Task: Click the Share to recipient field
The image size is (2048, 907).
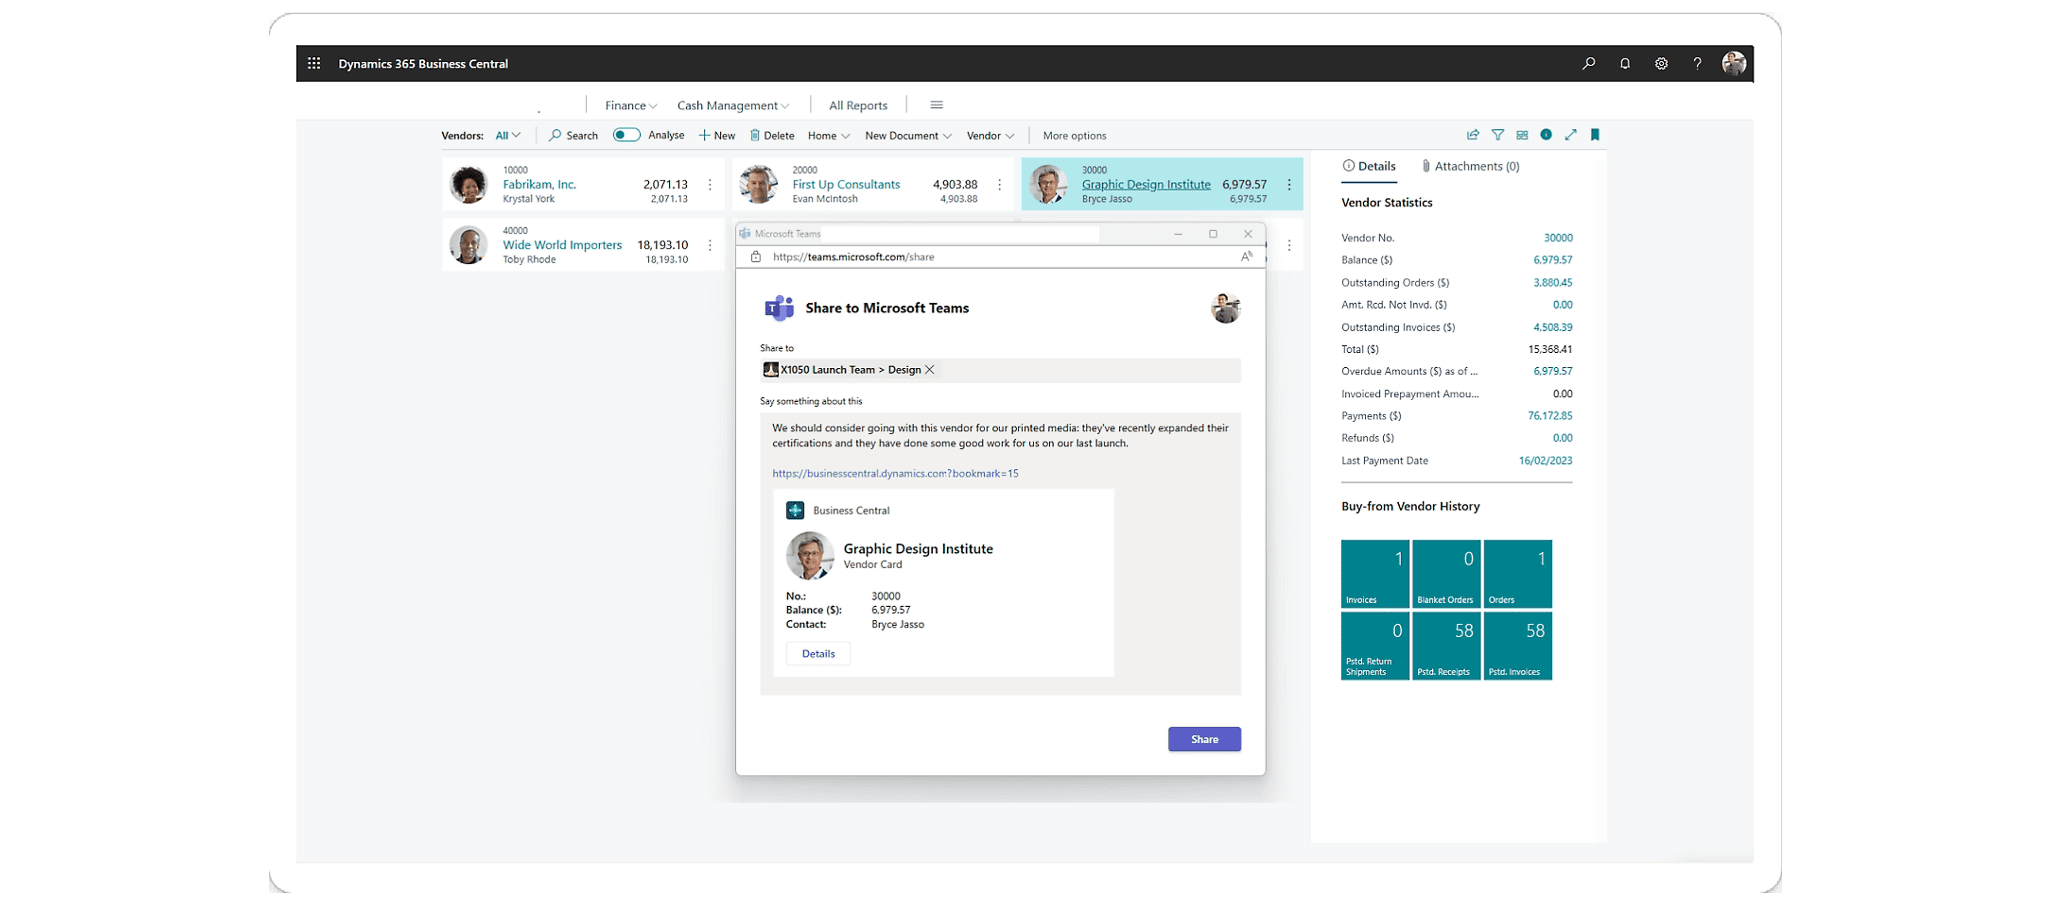Action: [x=1000, y=370]
